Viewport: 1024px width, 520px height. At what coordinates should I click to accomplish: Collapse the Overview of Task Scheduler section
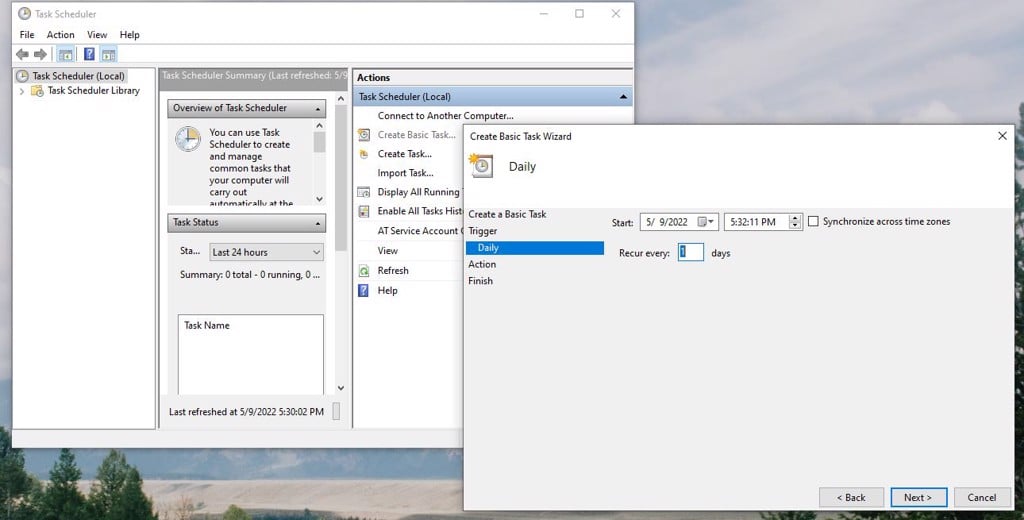318,108
